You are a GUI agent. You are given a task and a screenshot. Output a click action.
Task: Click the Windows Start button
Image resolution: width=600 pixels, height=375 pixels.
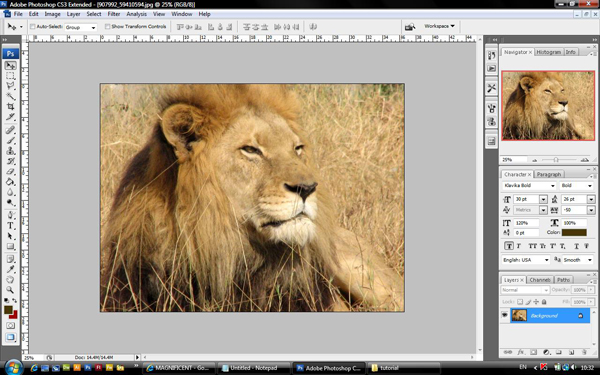pos(13,367)
